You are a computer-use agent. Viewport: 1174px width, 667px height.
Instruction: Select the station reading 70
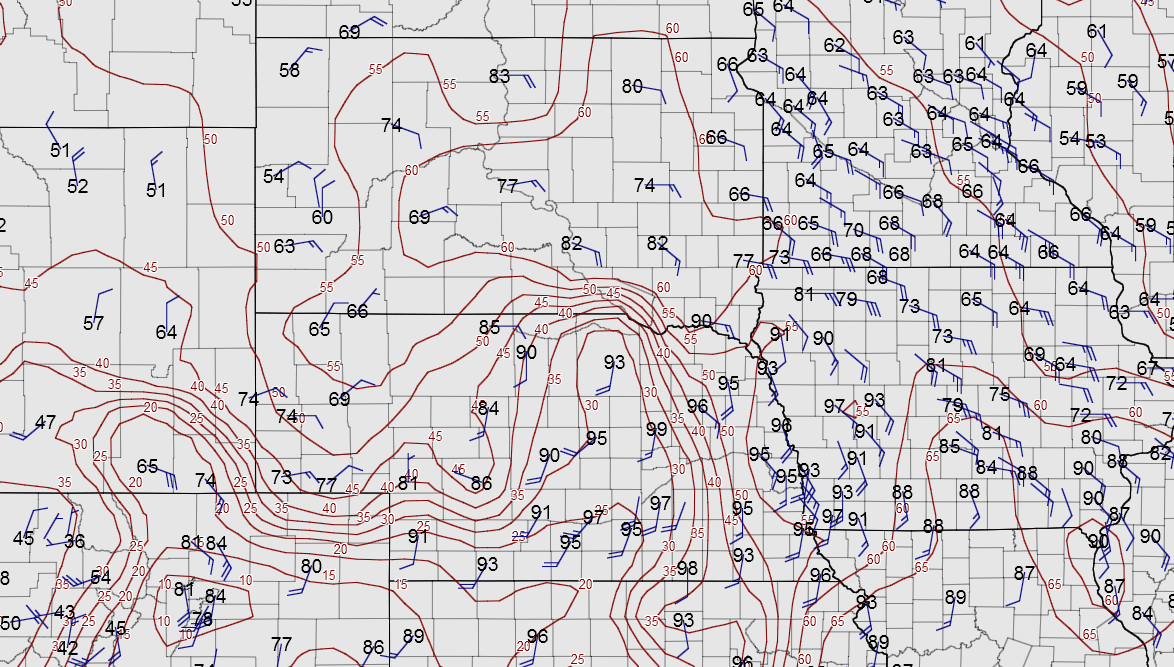(854, 230)
